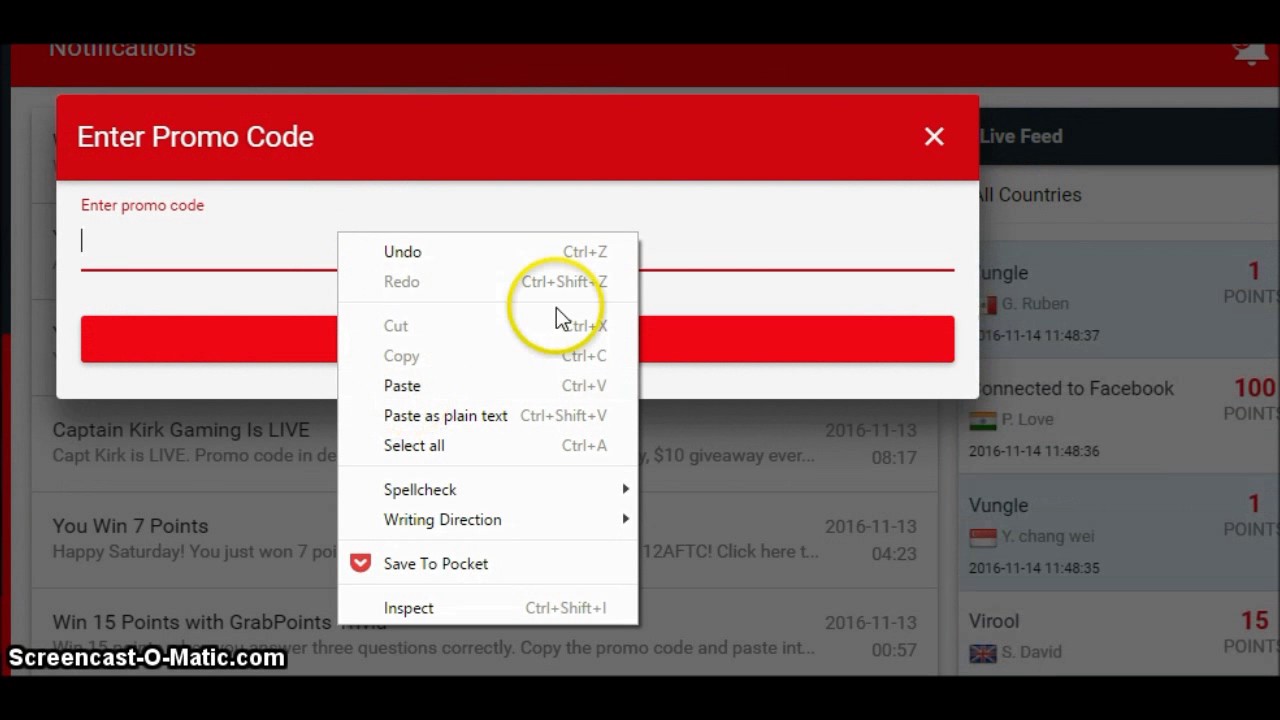Open the All Countries filter dropdown
1280x720 pixels.
click(1030, 195)
